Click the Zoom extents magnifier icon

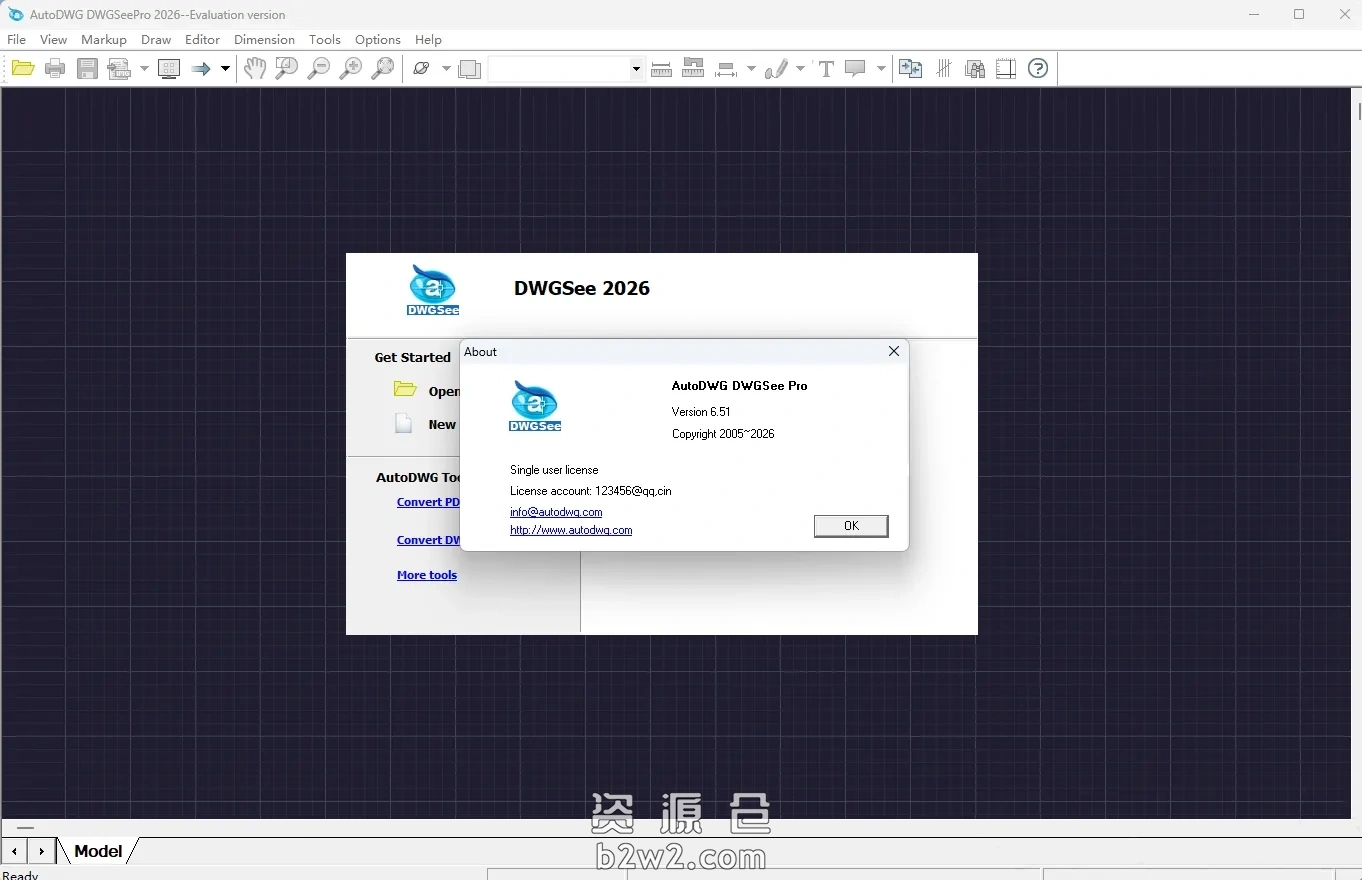pos(383,69)
